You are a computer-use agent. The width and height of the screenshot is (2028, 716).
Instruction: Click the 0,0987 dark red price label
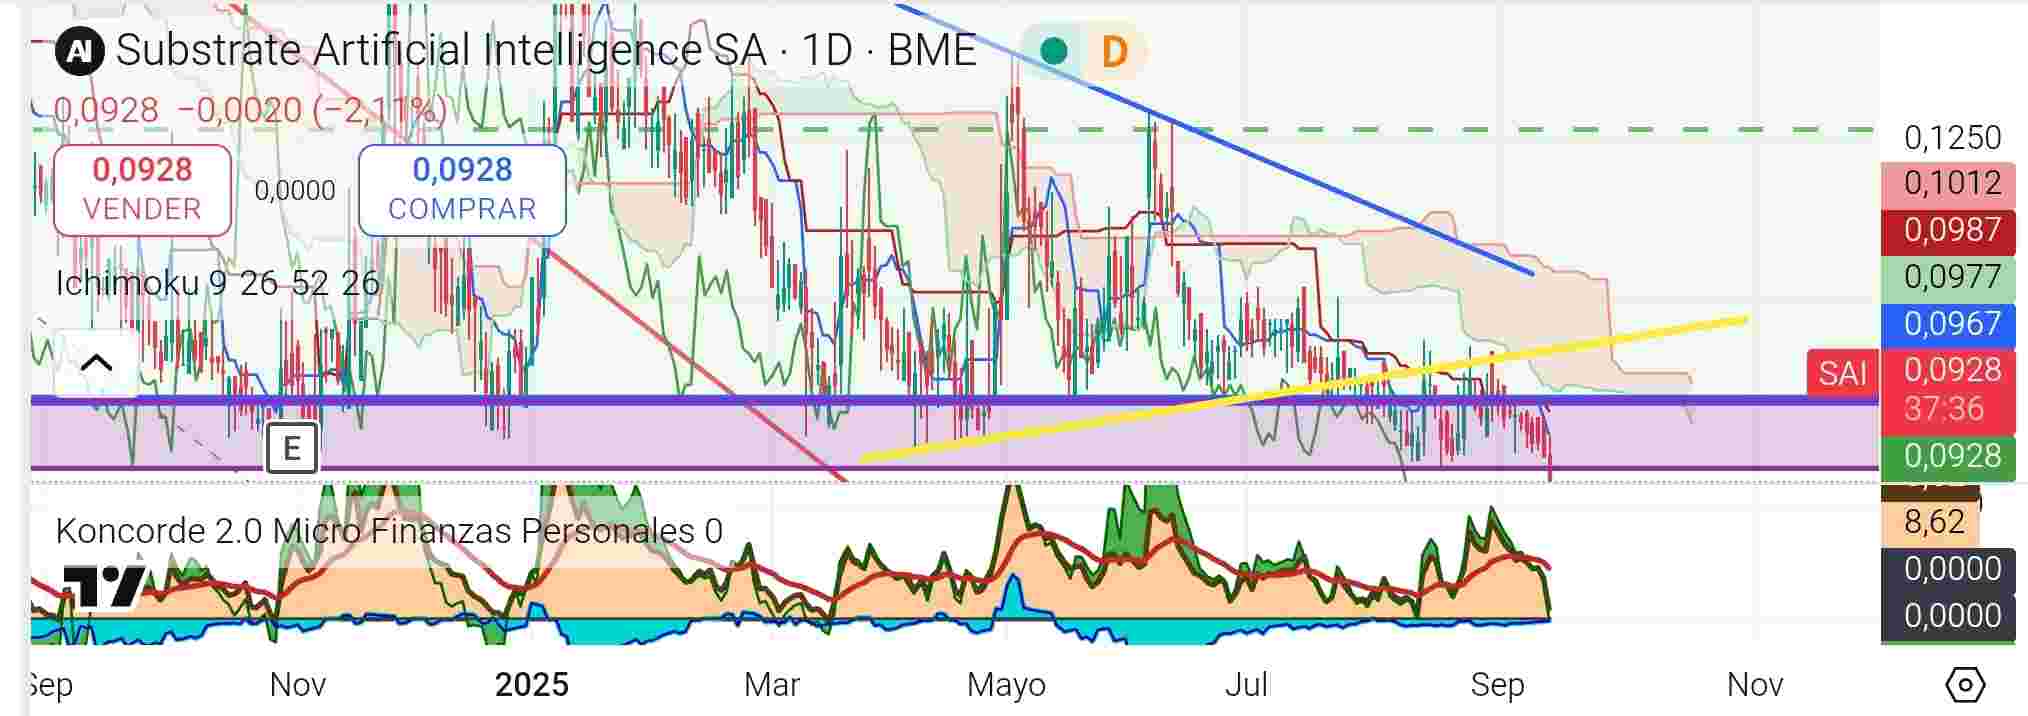pos(1948,230)
